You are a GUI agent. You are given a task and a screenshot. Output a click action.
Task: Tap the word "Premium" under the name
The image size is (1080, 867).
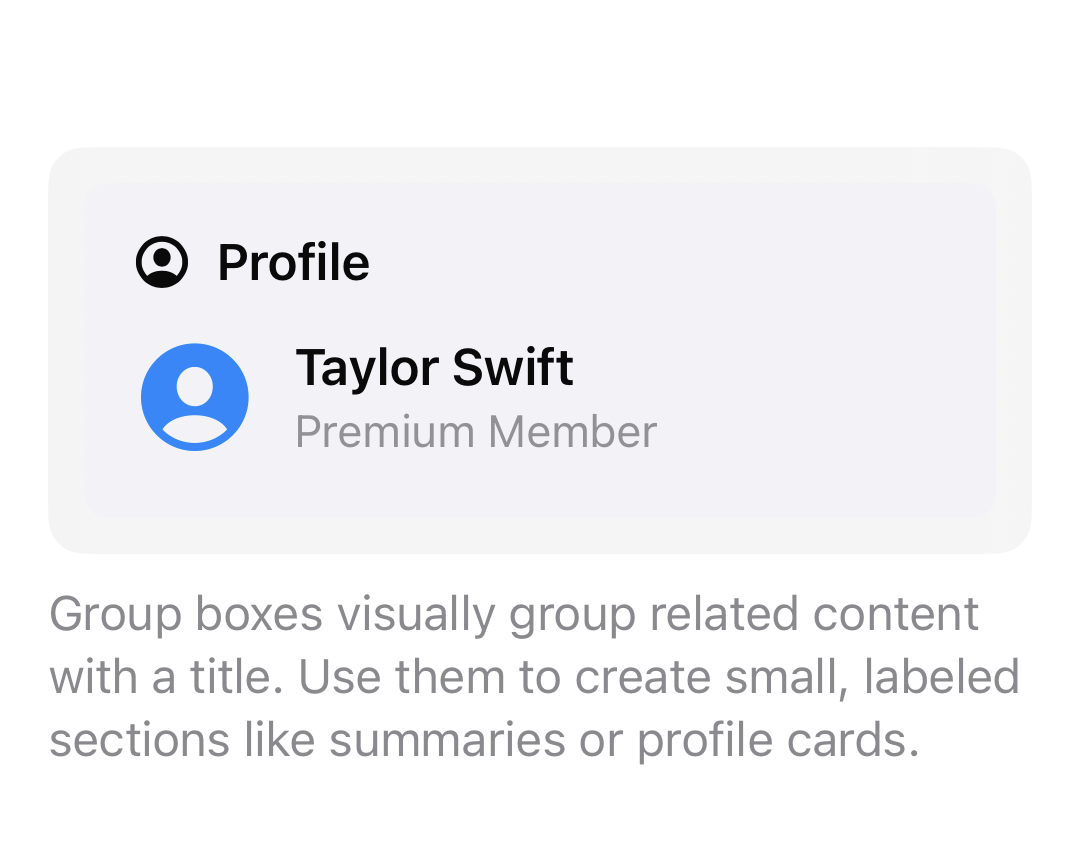pos(385,432)
